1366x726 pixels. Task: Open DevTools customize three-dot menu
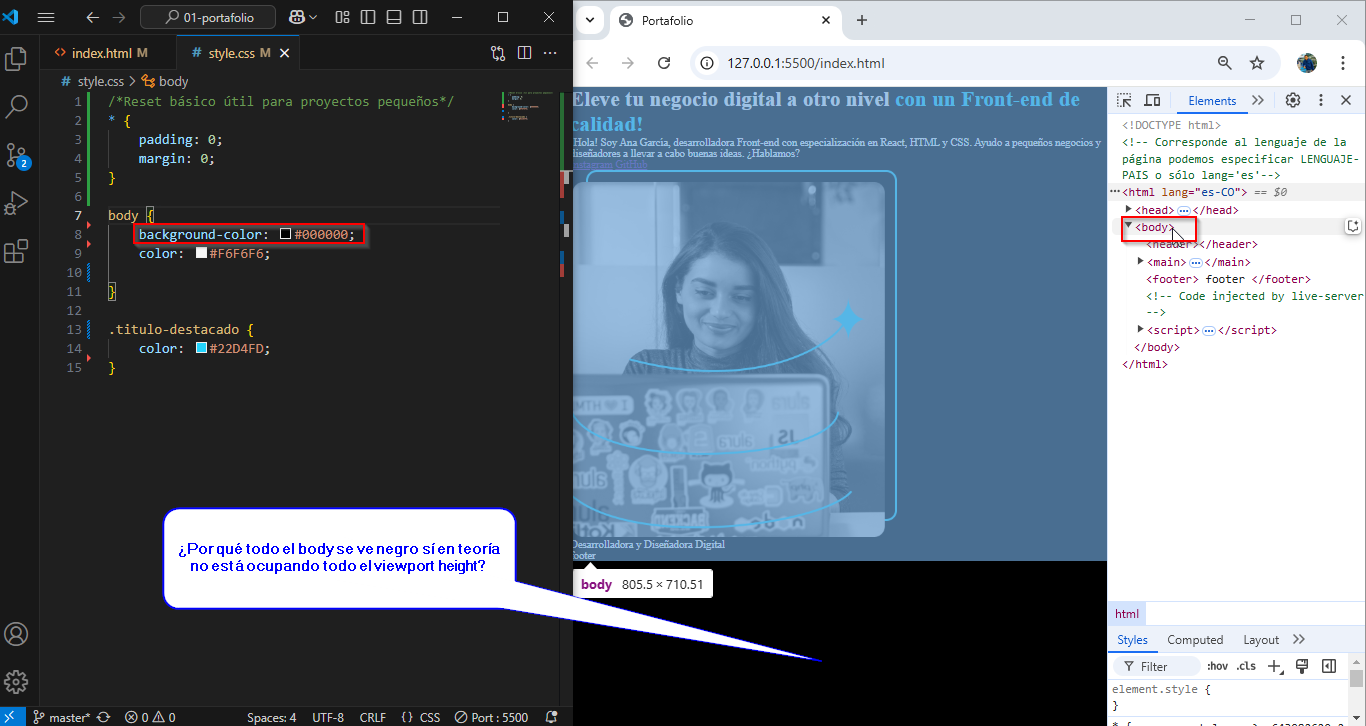click(1320, 100)
